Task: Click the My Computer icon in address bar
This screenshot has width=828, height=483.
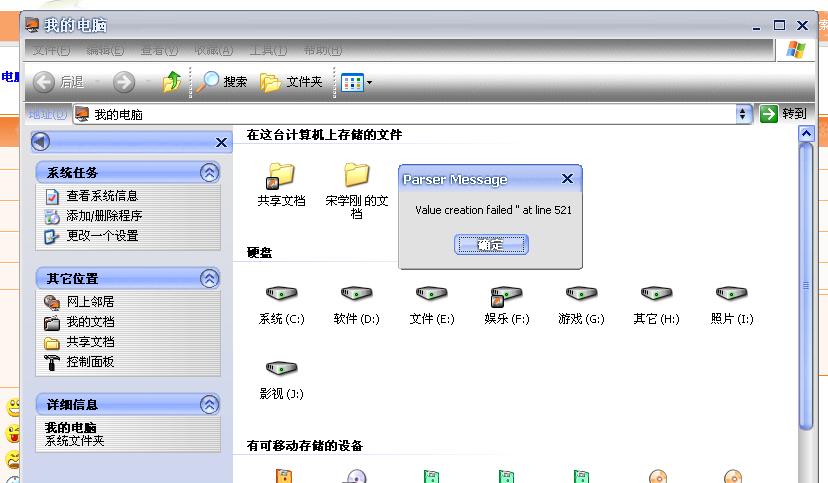Action: (81, 113)
